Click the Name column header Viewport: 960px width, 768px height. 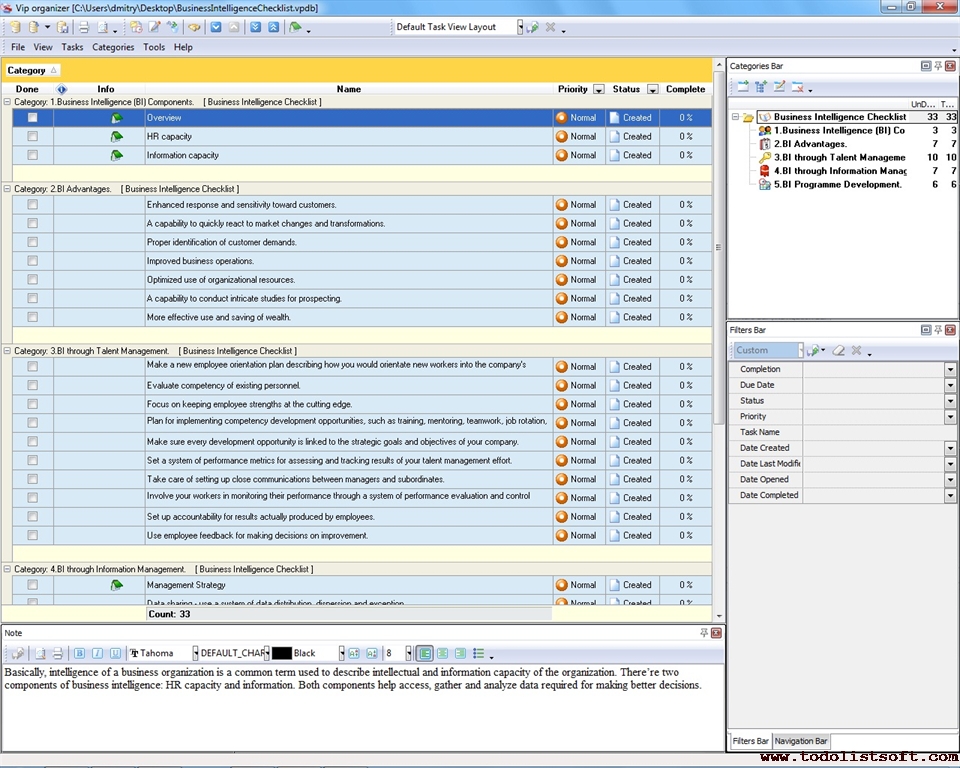pyautogui.click(x=348, y=89)
